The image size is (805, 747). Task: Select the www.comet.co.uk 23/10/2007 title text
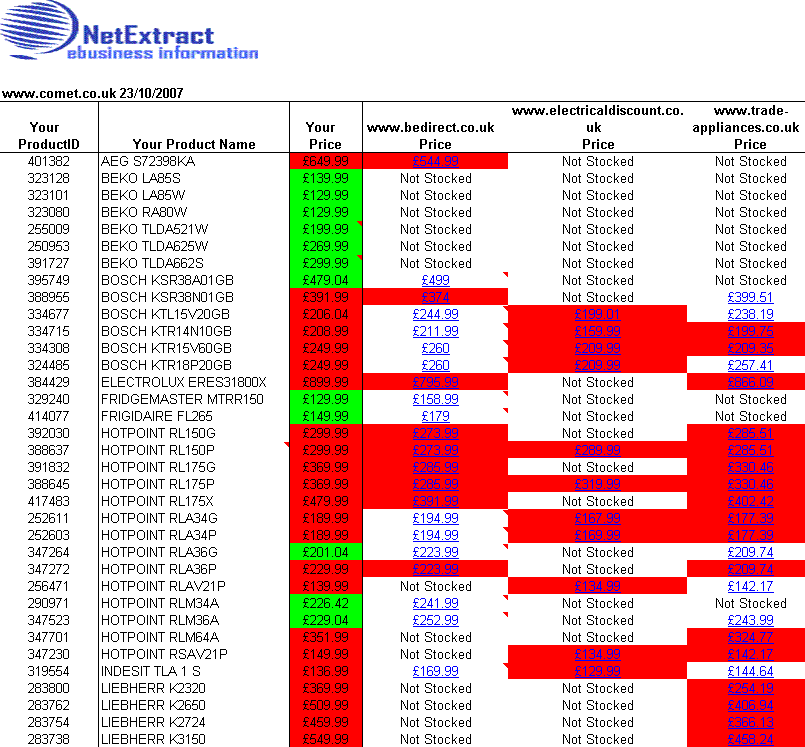[x=92, y=93]
